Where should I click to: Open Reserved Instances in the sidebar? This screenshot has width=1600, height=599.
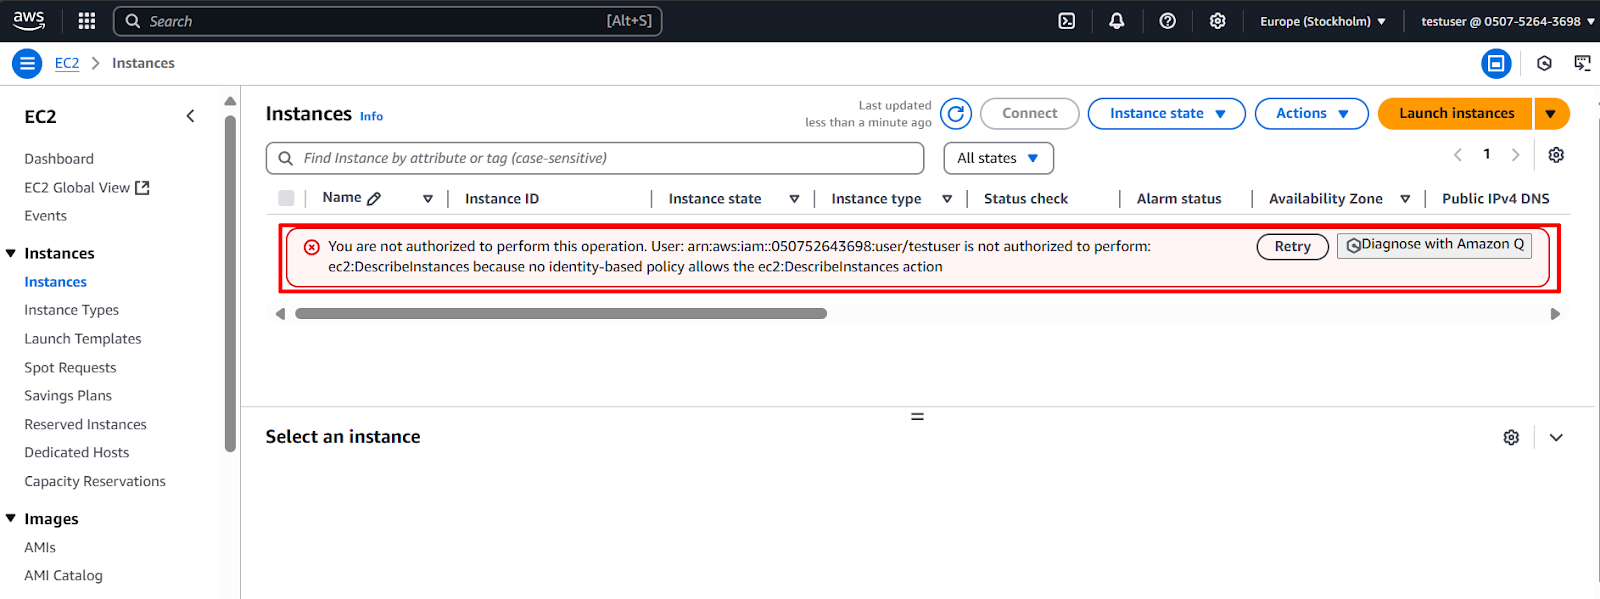(x=86, y=425)
